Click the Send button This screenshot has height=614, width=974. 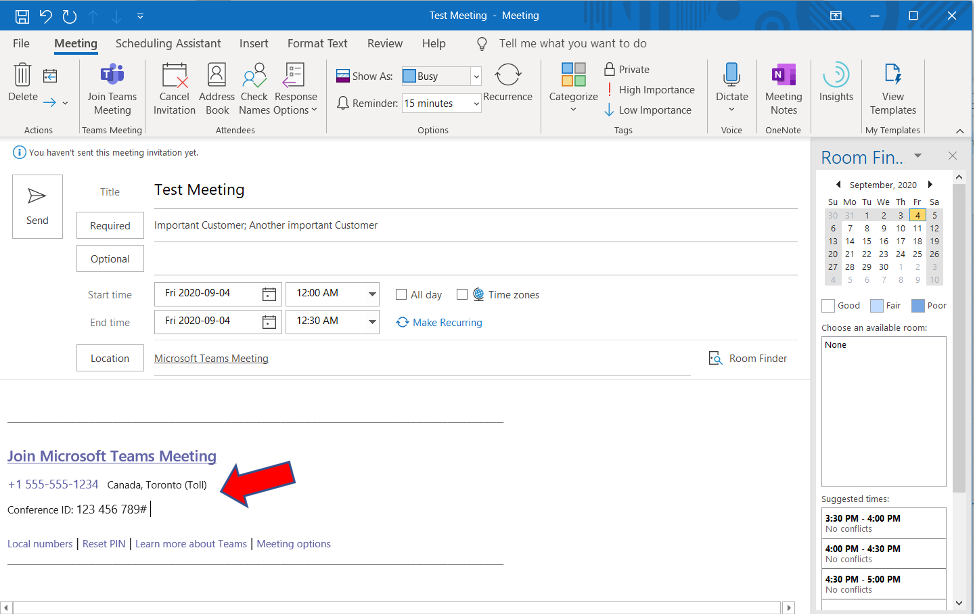point(37,206)
